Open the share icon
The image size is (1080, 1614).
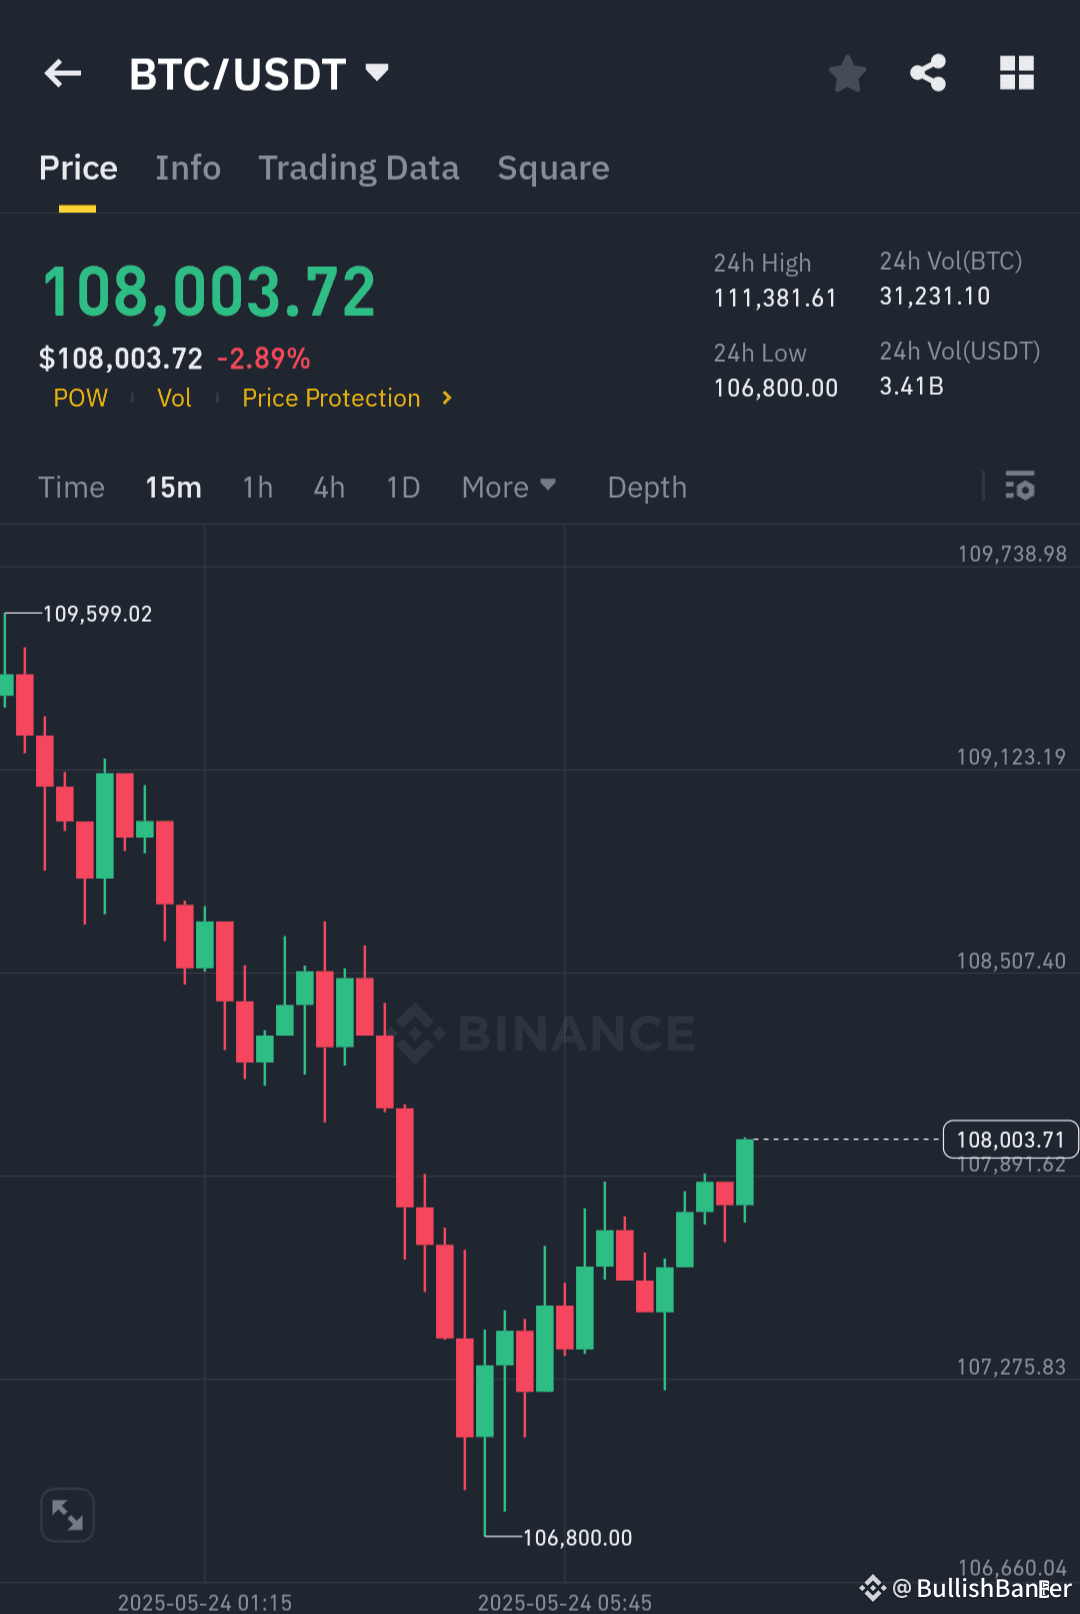click(x=928, y=73)
